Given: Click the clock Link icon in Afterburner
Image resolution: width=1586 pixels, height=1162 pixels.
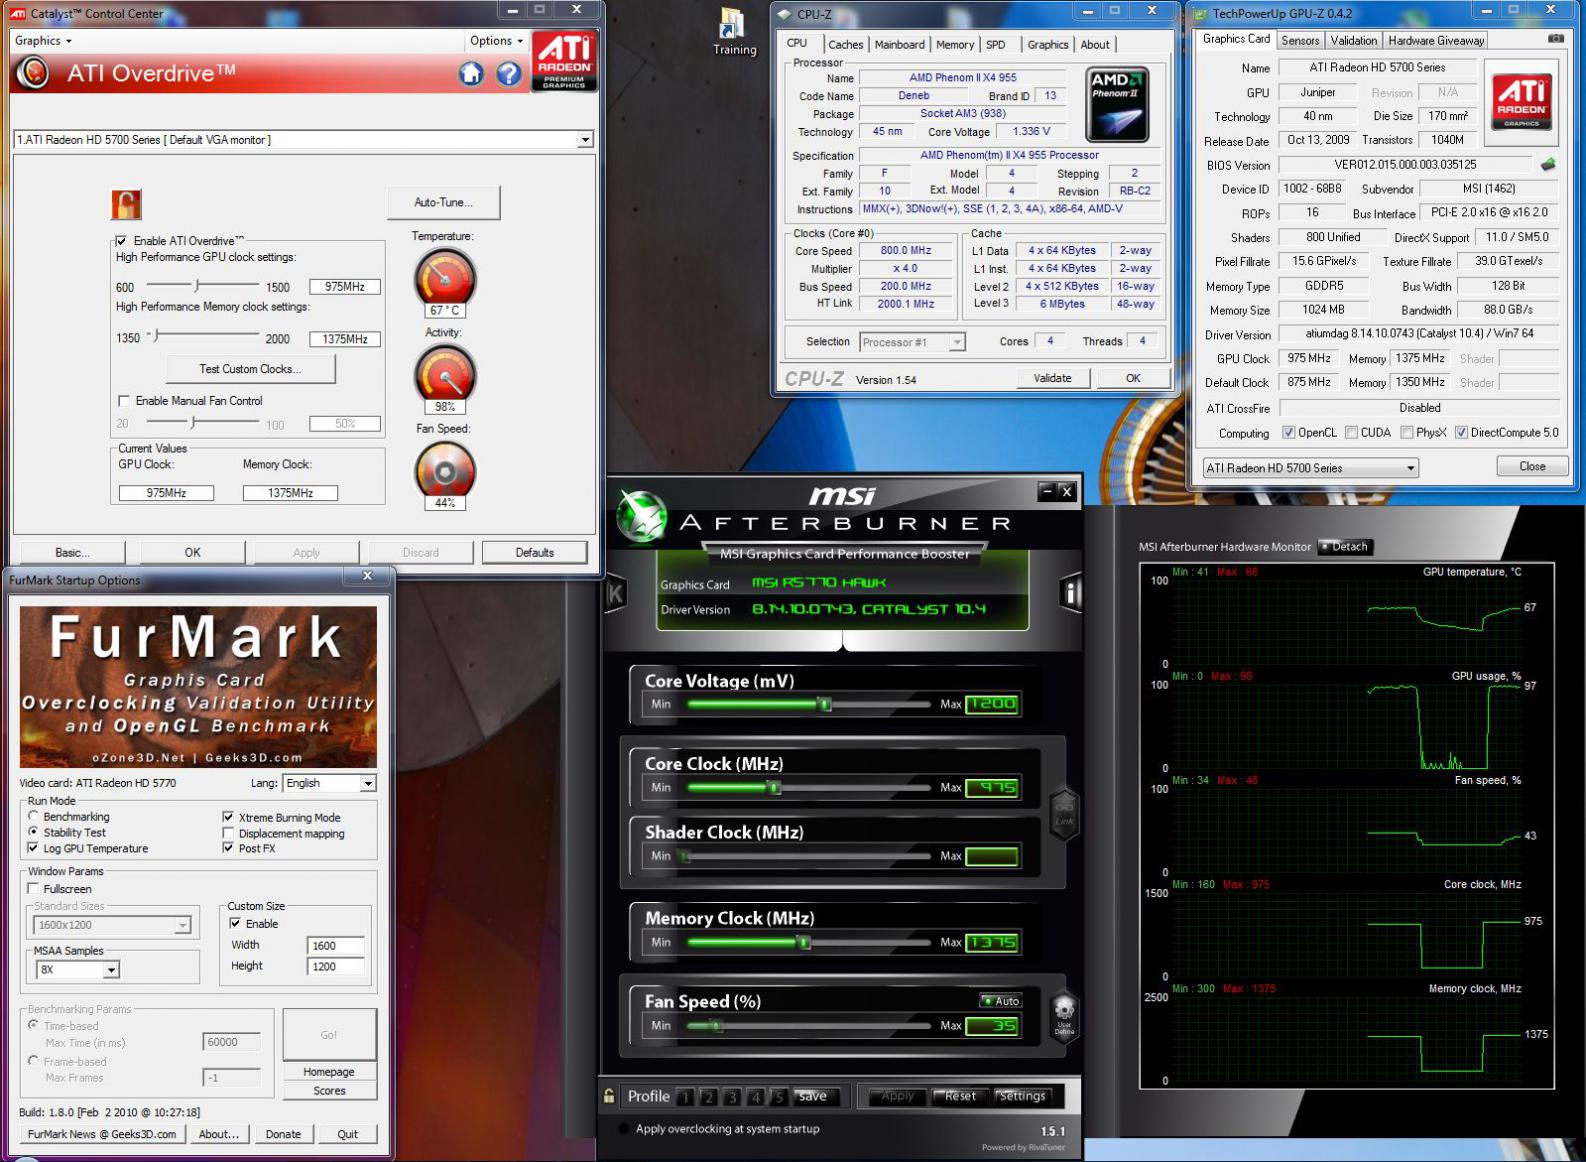Looking at the screenshot, I should (x=1064, y=812).
